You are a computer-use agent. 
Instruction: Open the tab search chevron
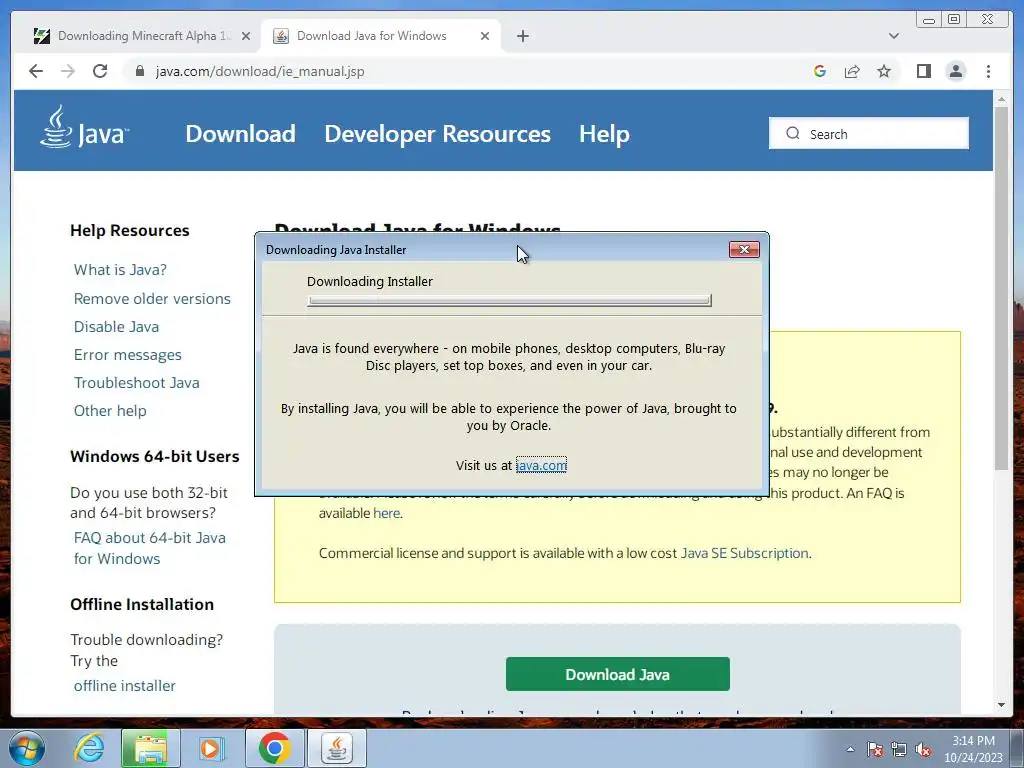pyautogui.click(x=893, y=36)
